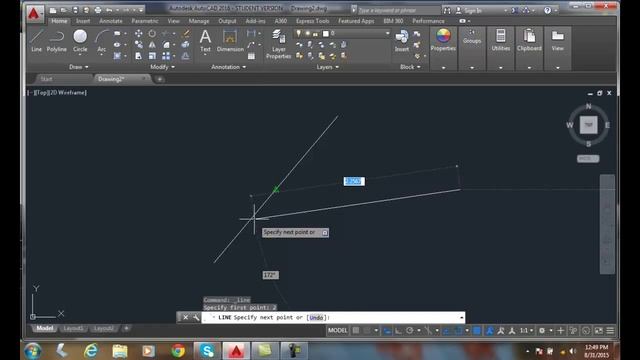Click the Rotate tool in Modify panel
Viewport: 640px width, 360px height.
[152, 33]
